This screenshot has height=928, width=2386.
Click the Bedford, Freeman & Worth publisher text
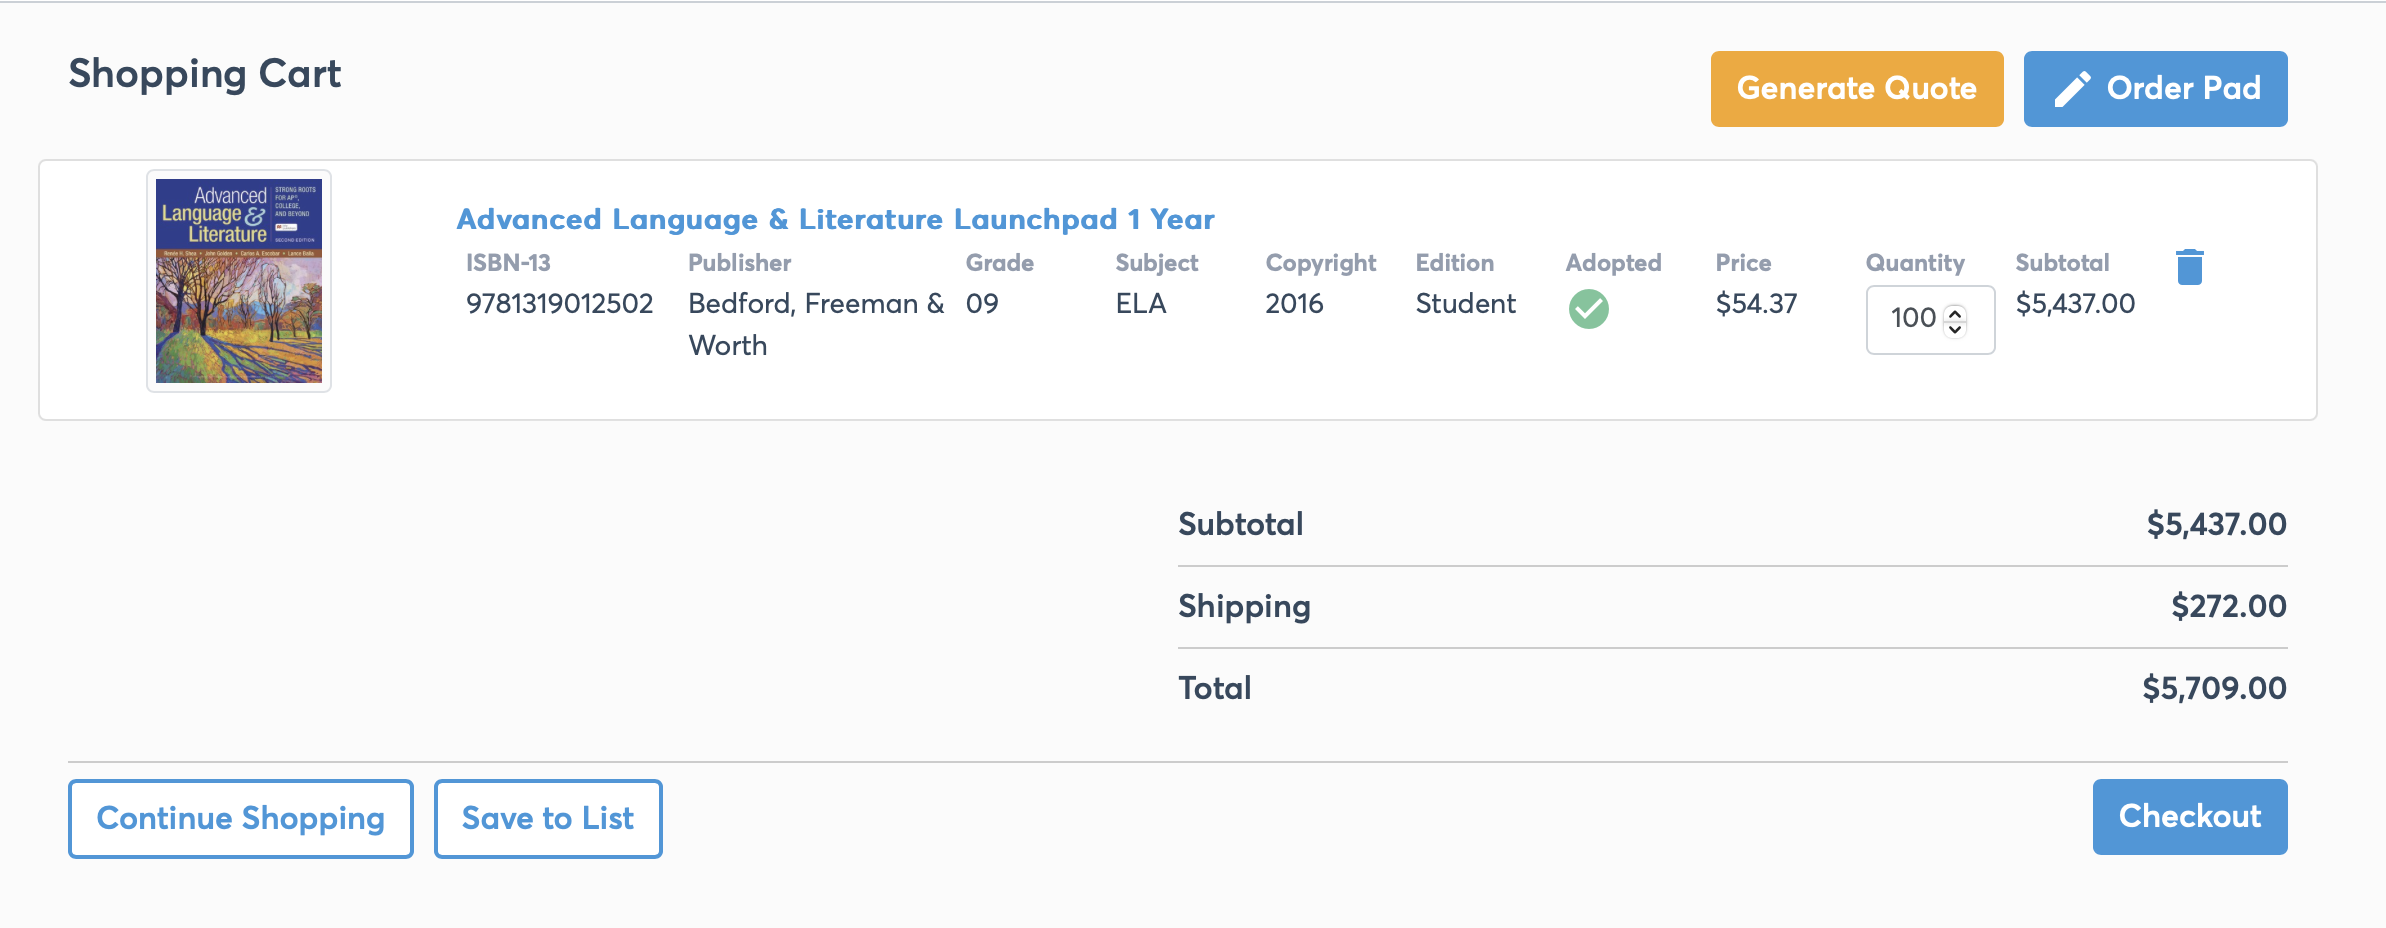816,324
